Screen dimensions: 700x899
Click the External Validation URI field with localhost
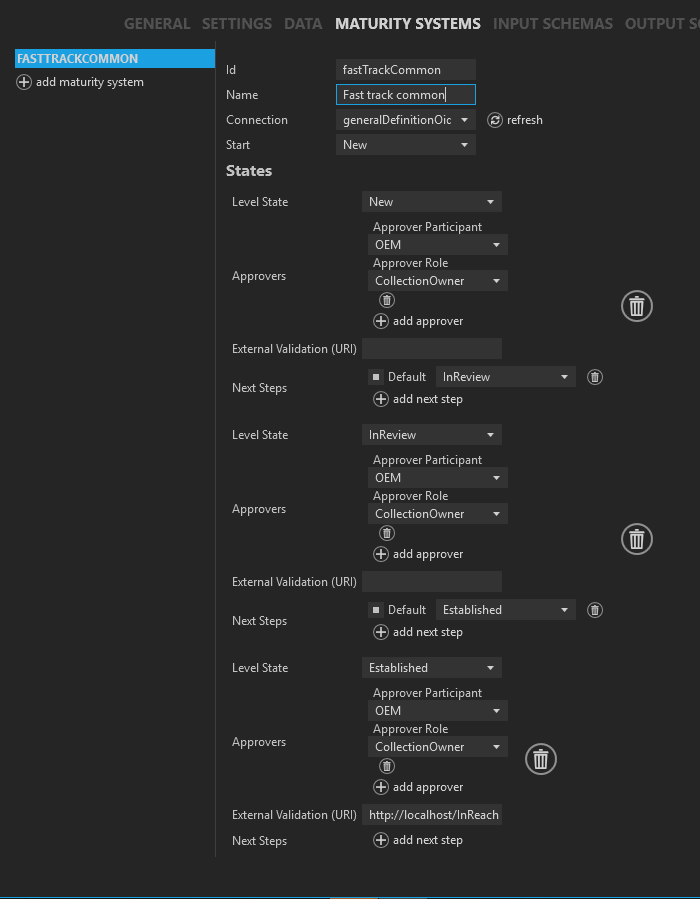(x=433, y=815)
